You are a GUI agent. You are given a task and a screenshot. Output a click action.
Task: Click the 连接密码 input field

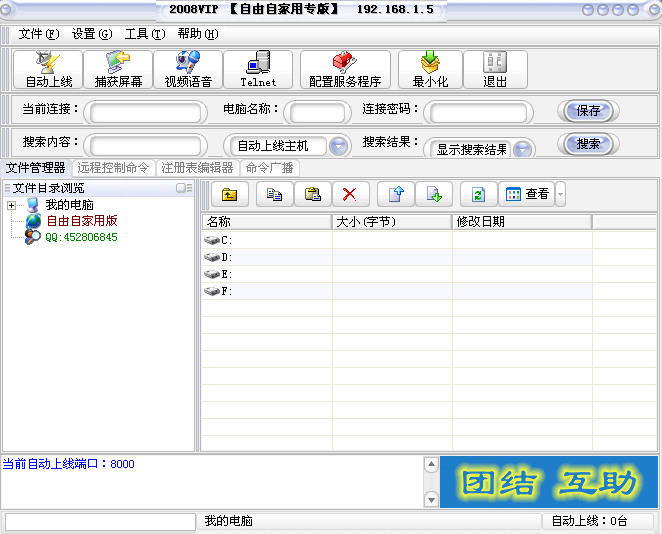tap(478, 112)
